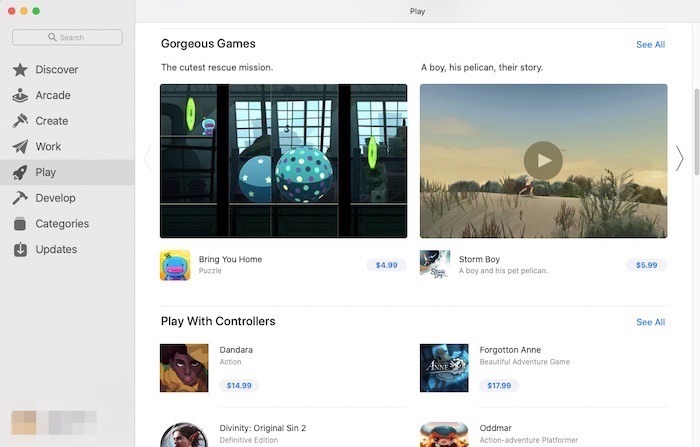The width and height of the screenshot is (700, 447).
Task: Open the Bring You Home screenshot
Action: click(283, 161)
